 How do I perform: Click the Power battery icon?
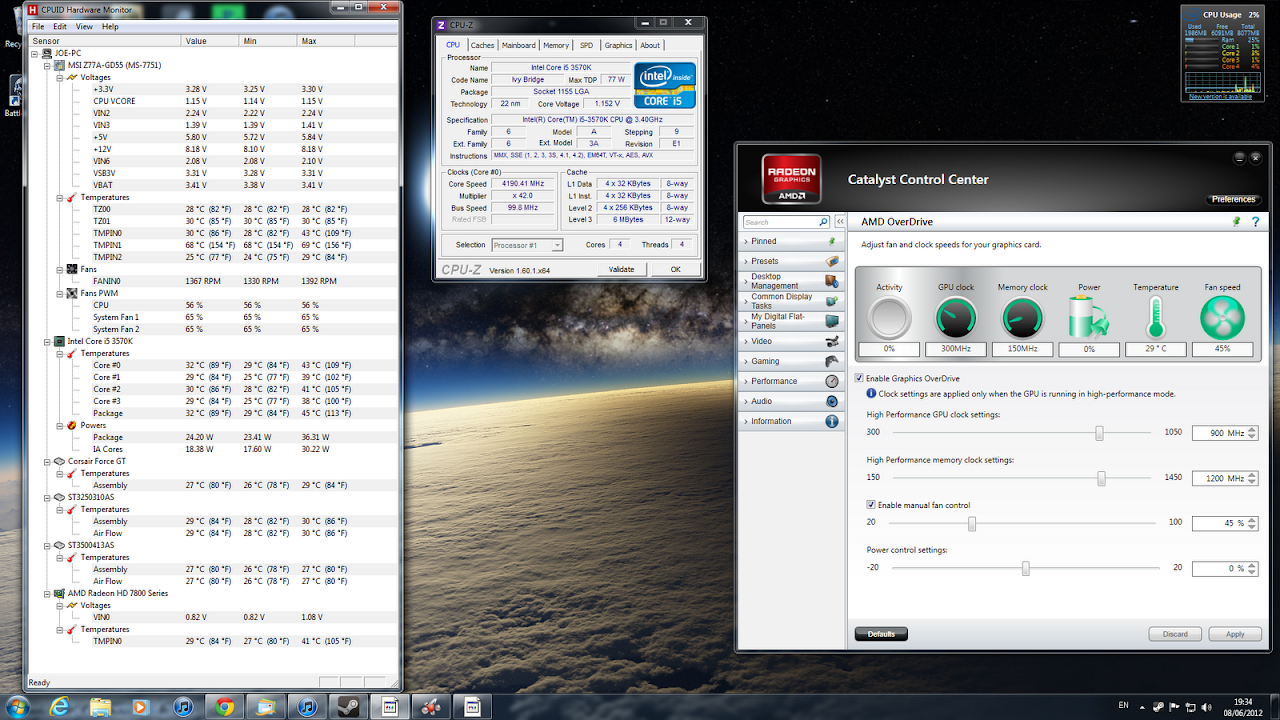point(1089,318)
